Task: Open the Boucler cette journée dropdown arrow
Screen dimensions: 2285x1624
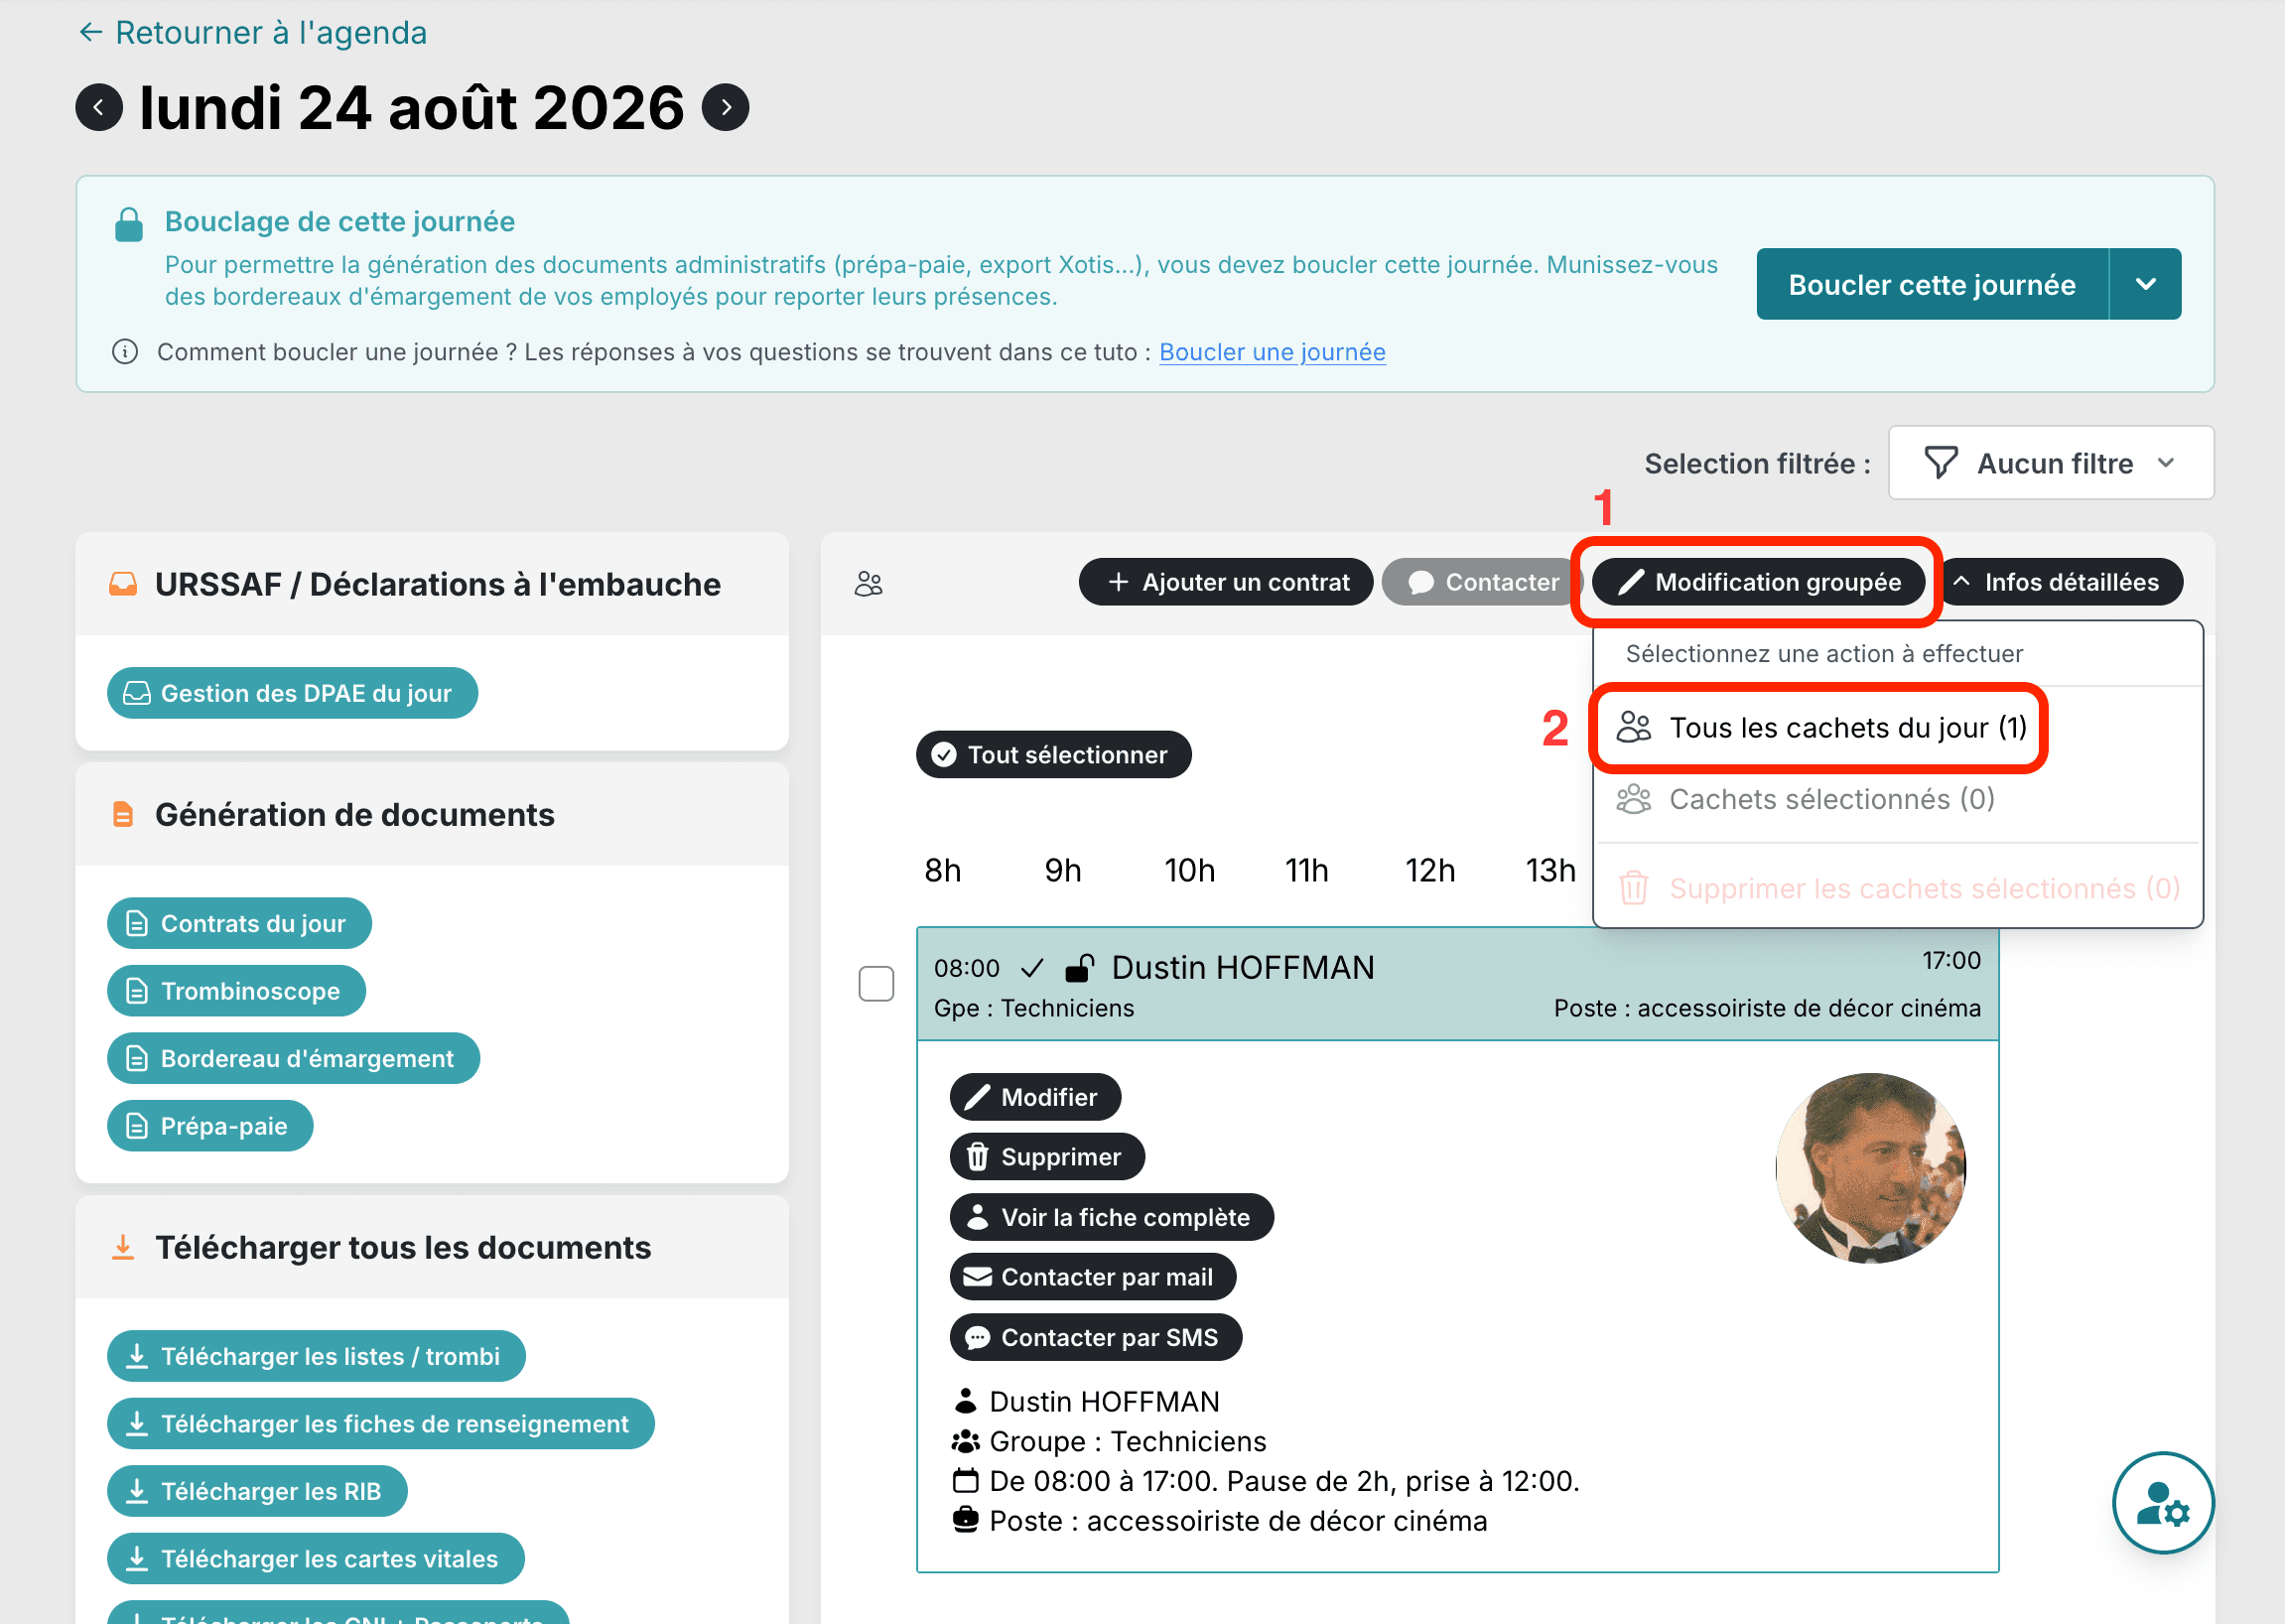Action: coord(2145,285)
